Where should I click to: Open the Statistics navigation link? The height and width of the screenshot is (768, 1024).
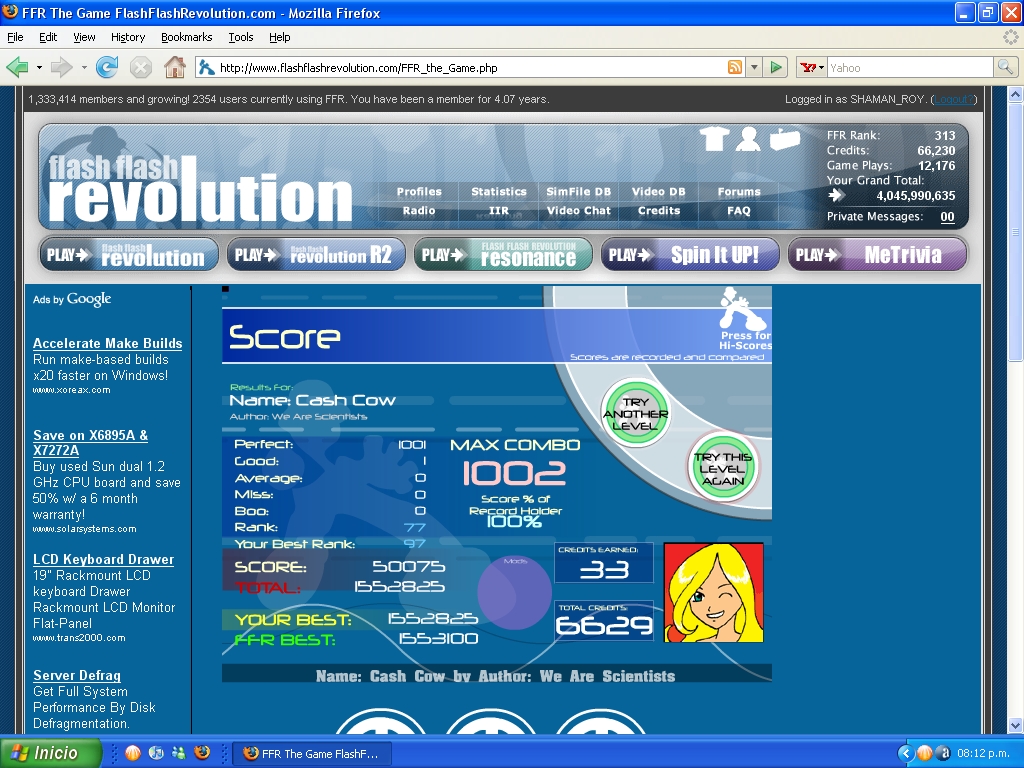[x=499, y=191]
